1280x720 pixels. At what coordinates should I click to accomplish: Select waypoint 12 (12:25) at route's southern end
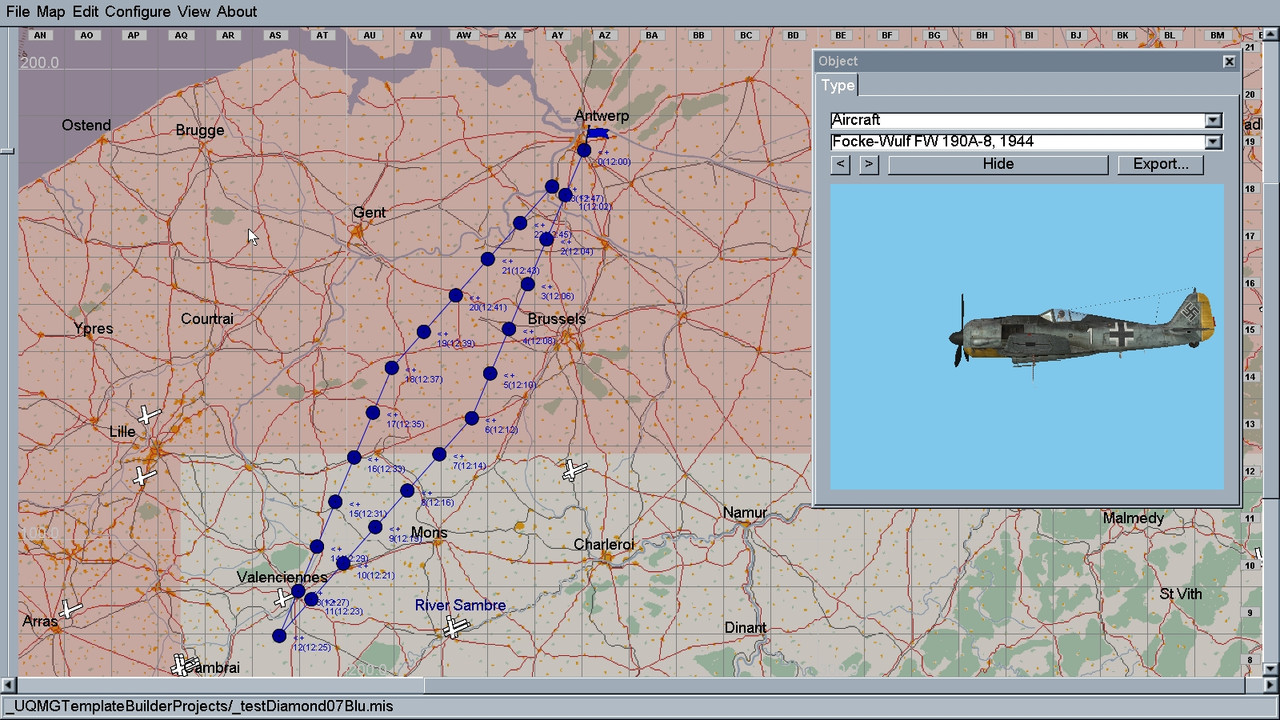click(x=279, y=636)
